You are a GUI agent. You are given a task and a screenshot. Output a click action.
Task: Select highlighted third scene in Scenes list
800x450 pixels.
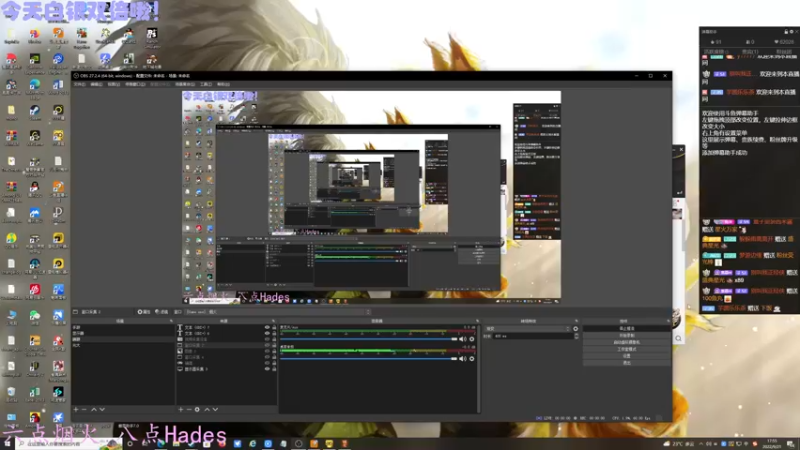[x=122, y=339]
